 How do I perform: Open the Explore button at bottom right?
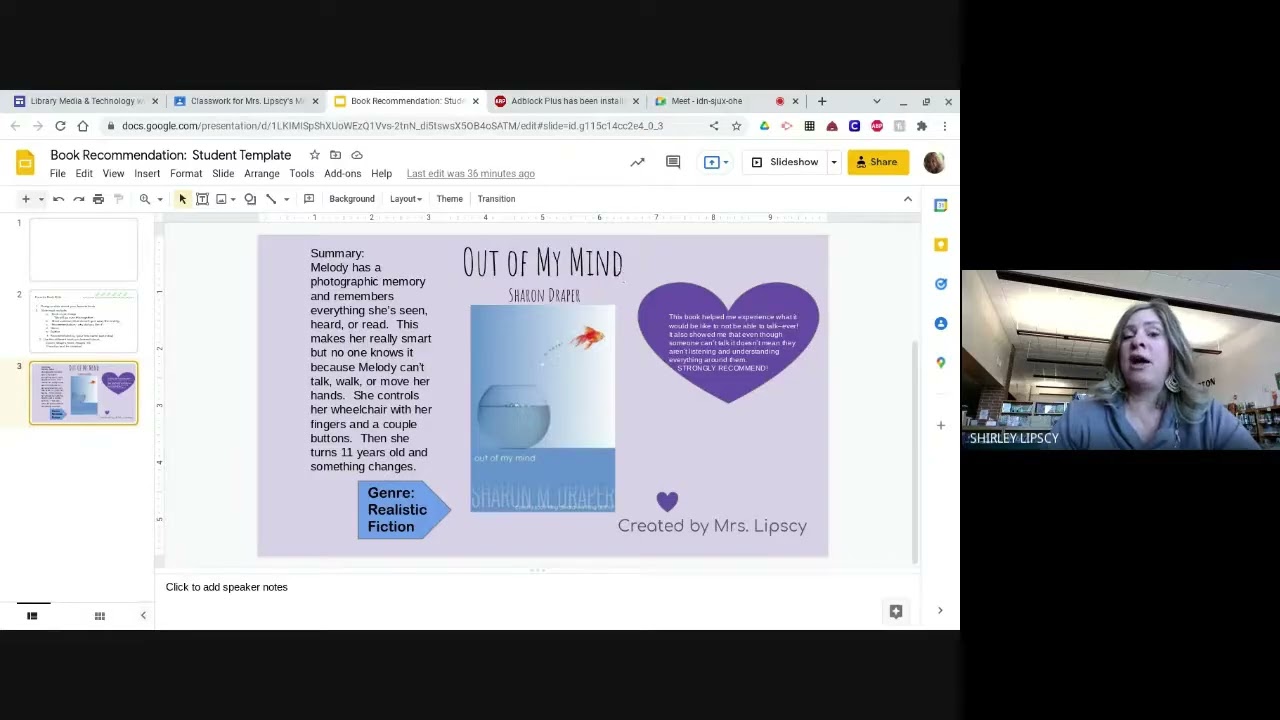(896, 612)
